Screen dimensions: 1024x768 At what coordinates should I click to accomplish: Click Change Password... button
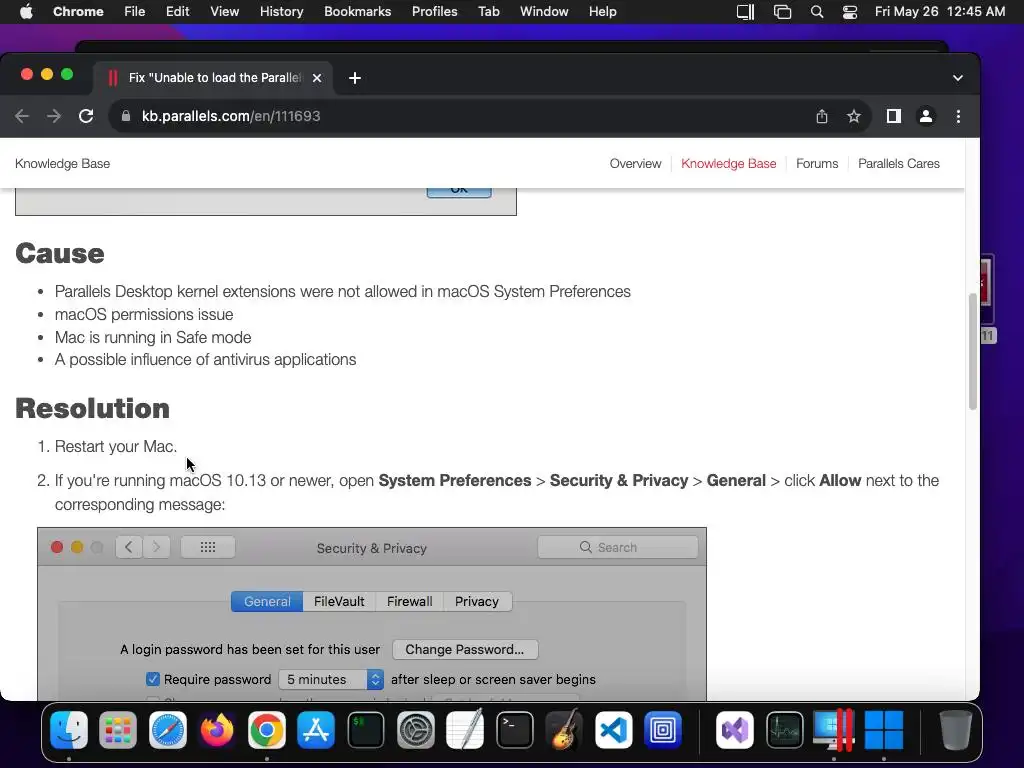click(464, 650)
